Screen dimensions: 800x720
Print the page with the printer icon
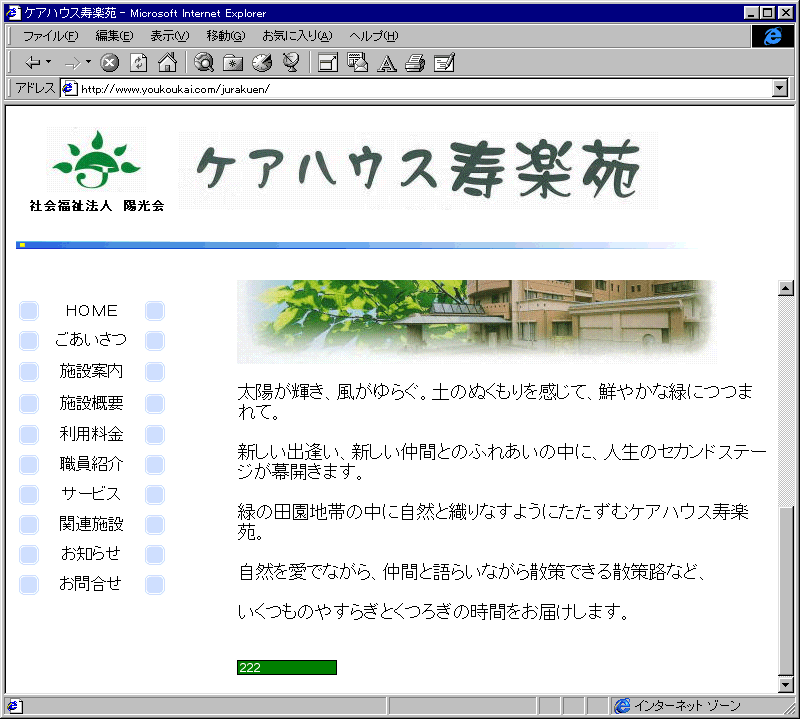[x=415, y=63]
